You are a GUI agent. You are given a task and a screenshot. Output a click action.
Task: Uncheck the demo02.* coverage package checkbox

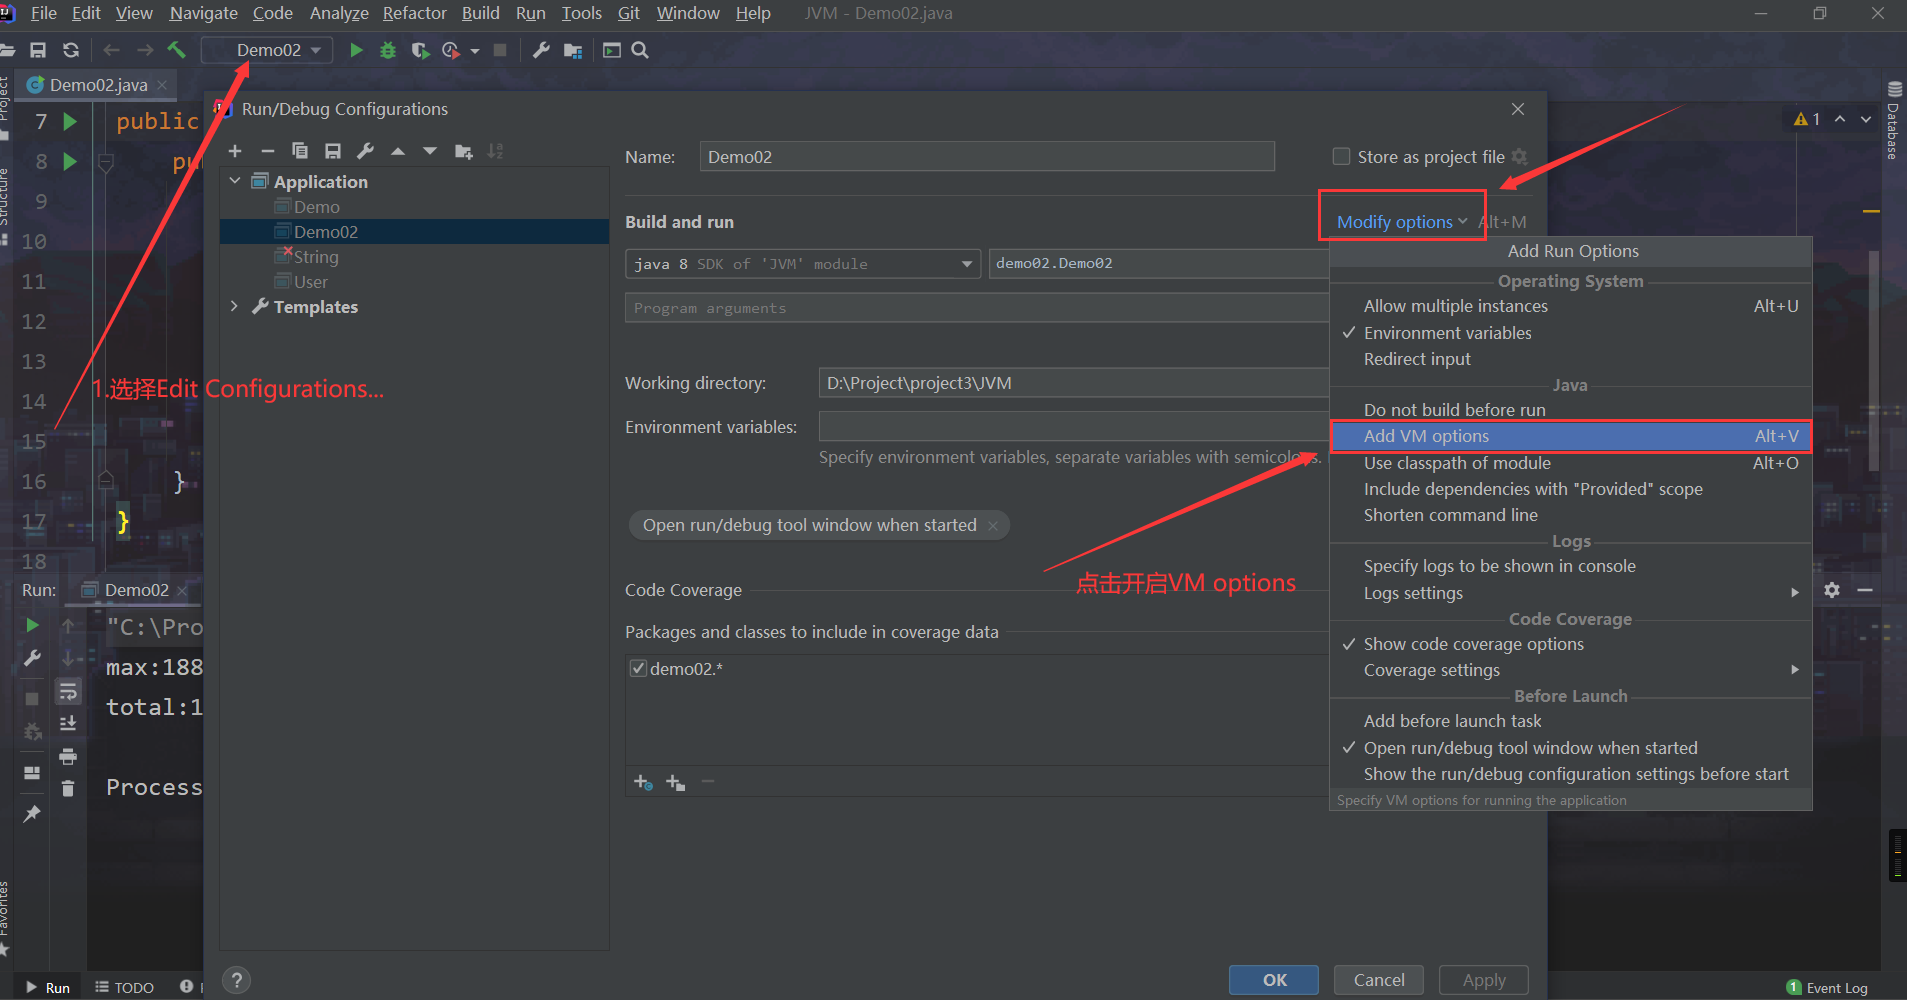[638, 668]
